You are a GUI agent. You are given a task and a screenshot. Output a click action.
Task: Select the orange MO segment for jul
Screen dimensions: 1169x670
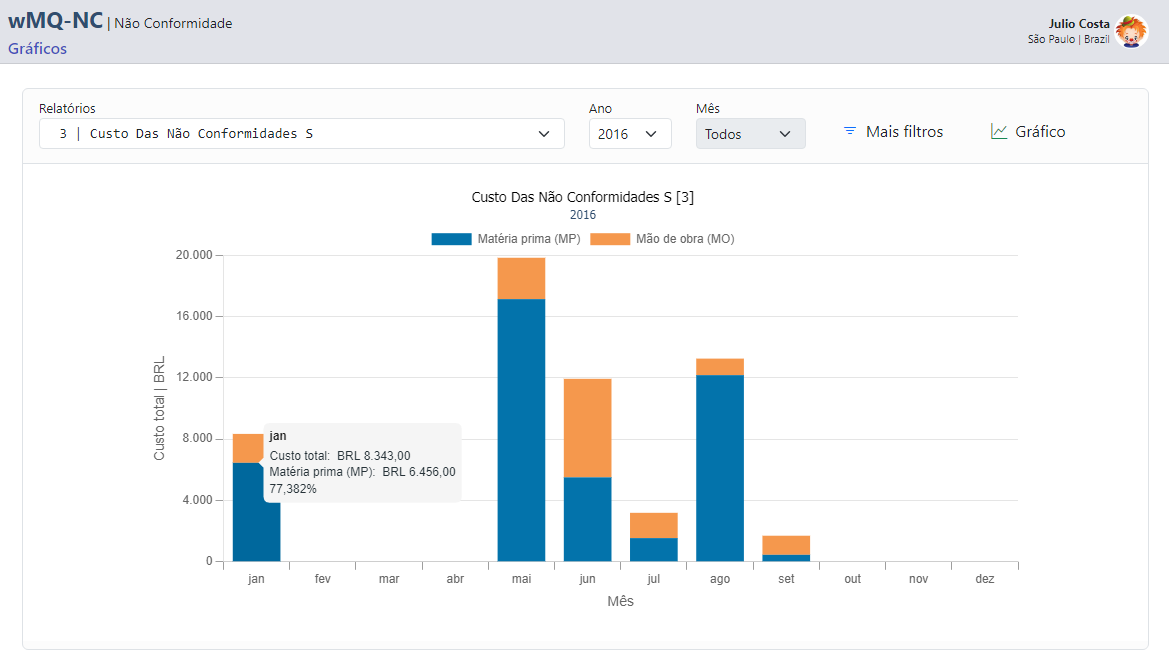point(654,525)
